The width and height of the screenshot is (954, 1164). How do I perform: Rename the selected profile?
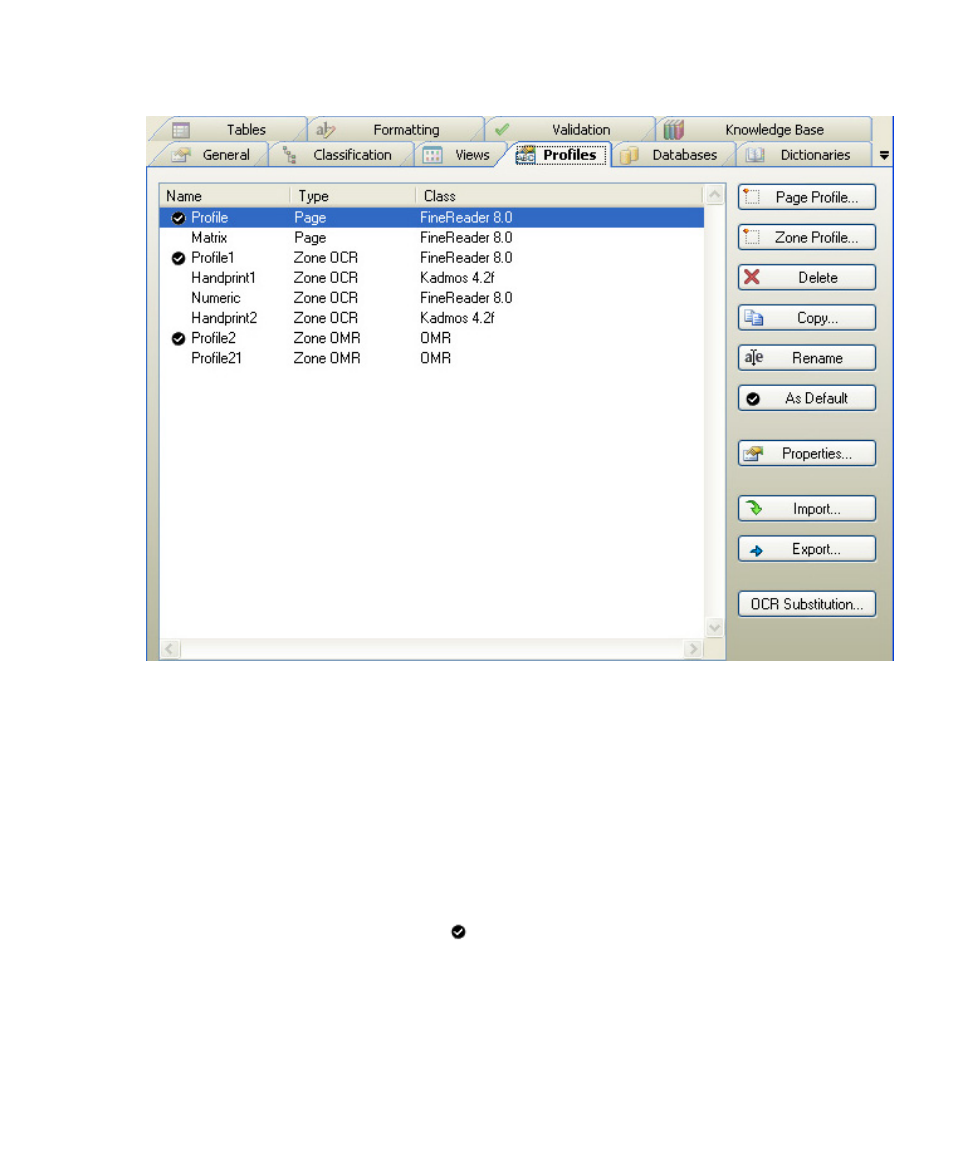pos(807,358)
